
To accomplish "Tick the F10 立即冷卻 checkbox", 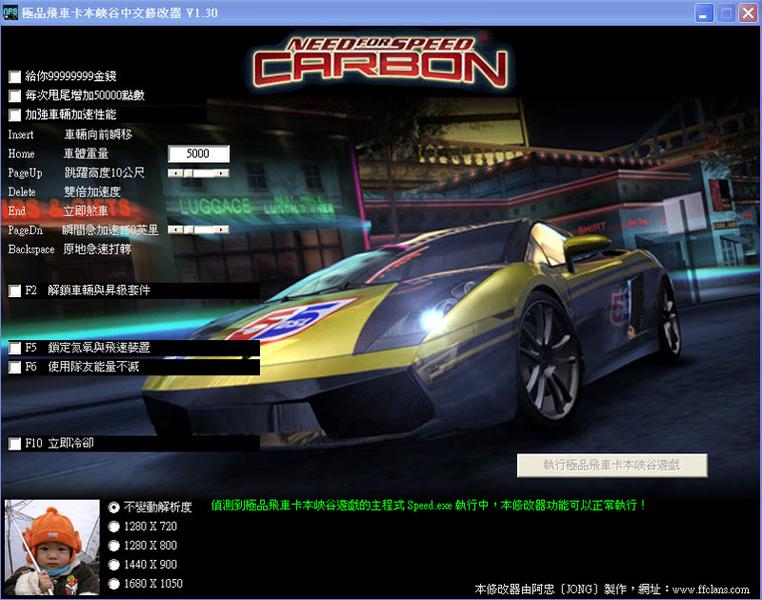I will click(x=15, y=443).
